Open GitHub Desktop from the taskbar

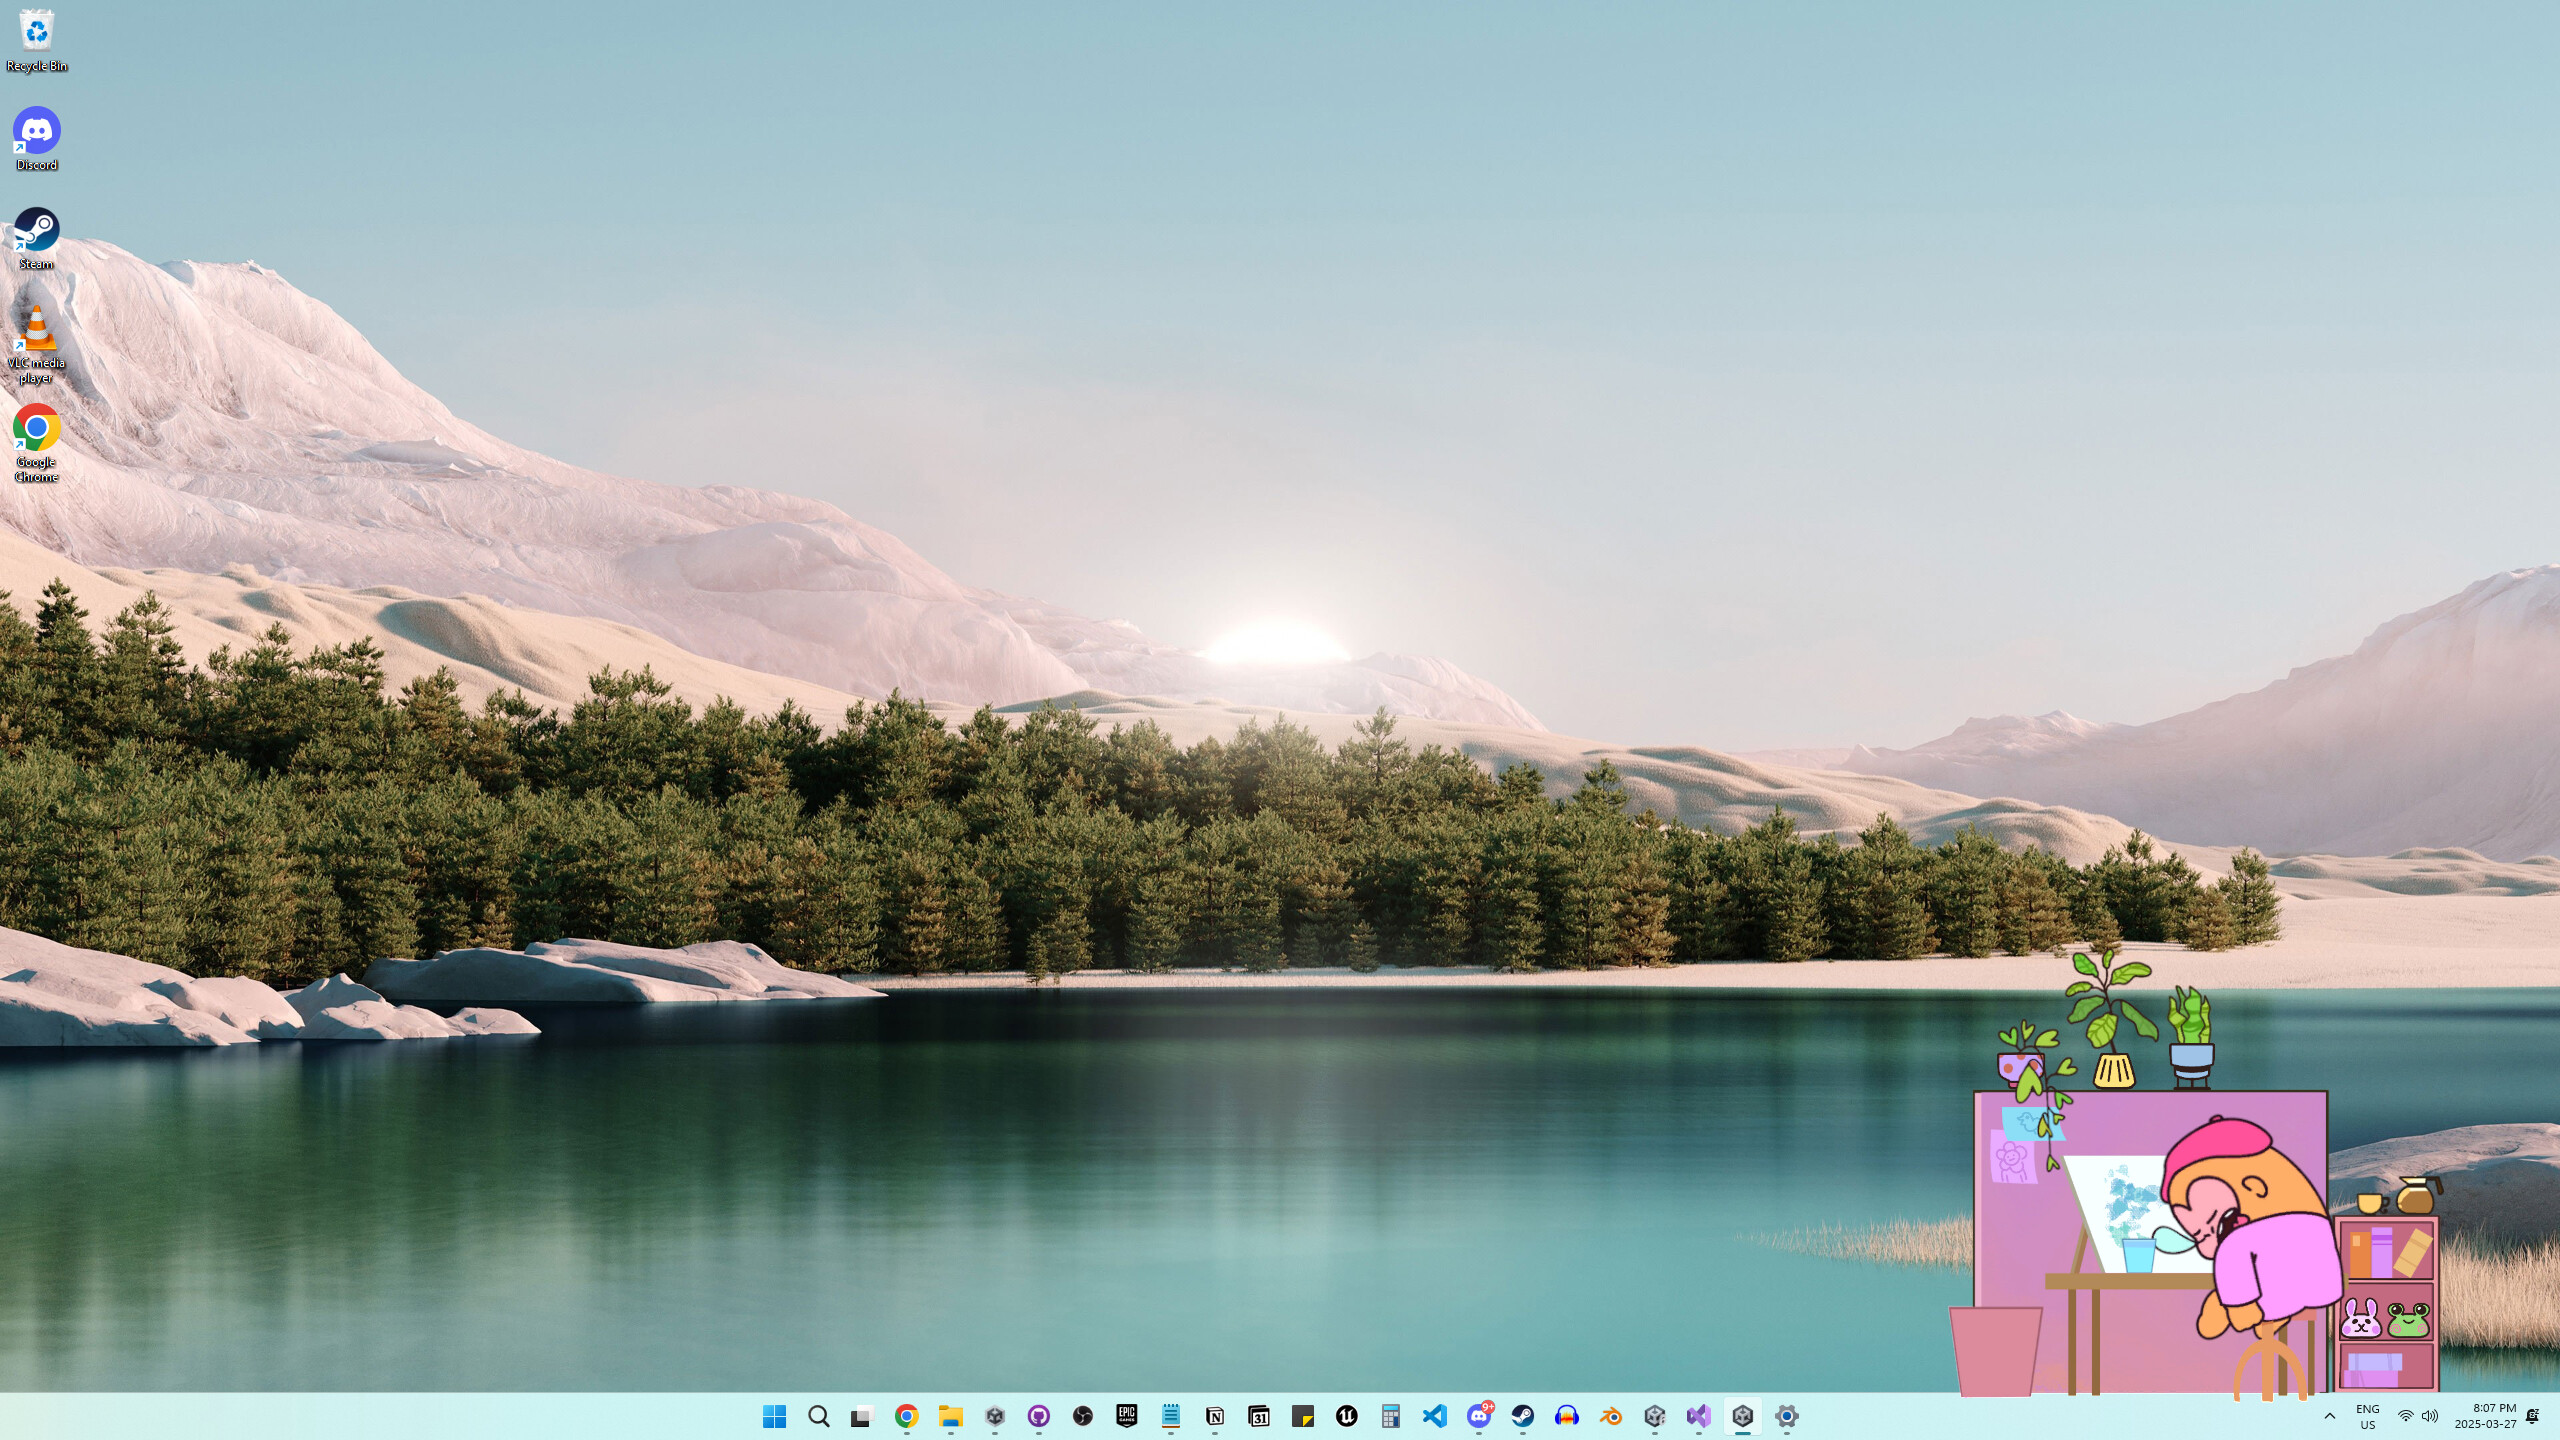(1038, 1416)
